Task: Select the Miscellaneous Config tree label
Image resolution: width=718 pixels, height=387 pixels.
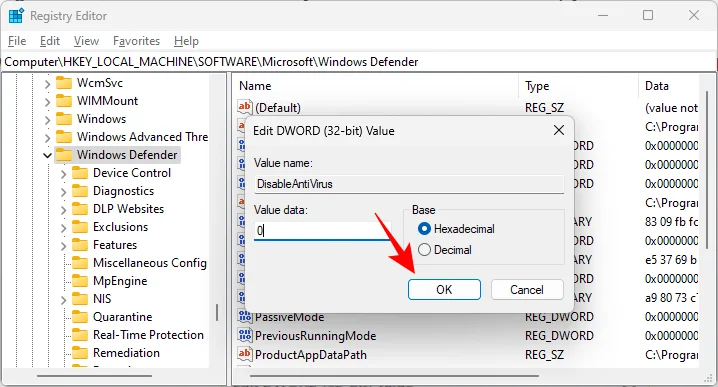Action: 150,263
